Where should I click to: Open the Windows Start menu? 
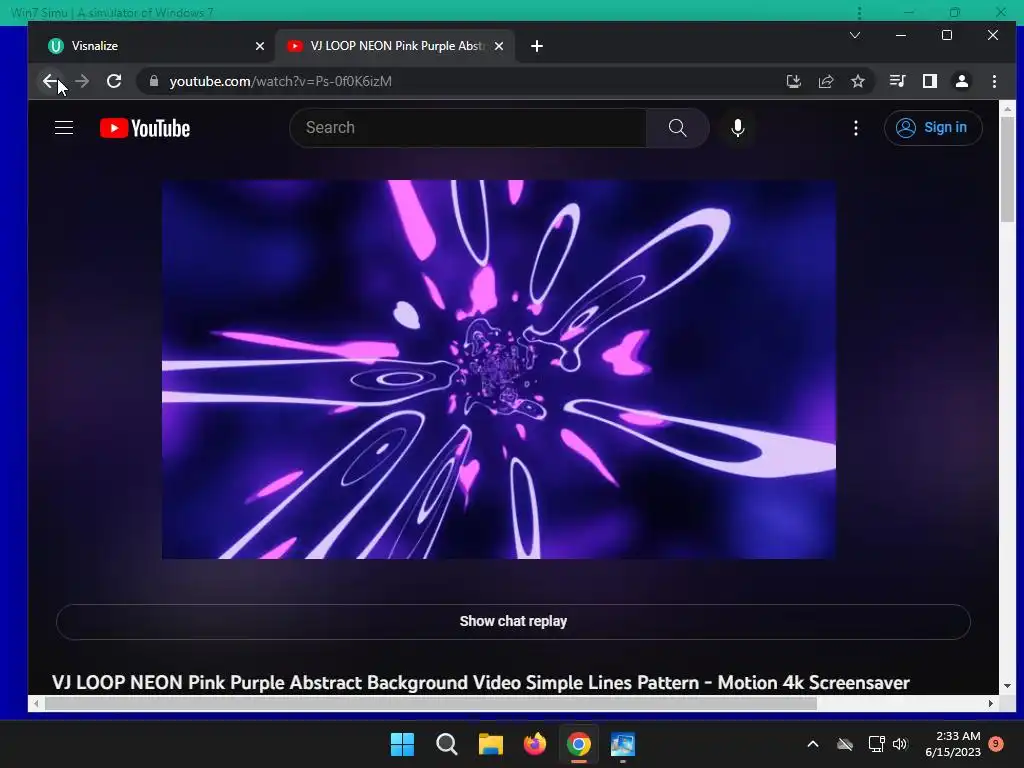[402, 744]
